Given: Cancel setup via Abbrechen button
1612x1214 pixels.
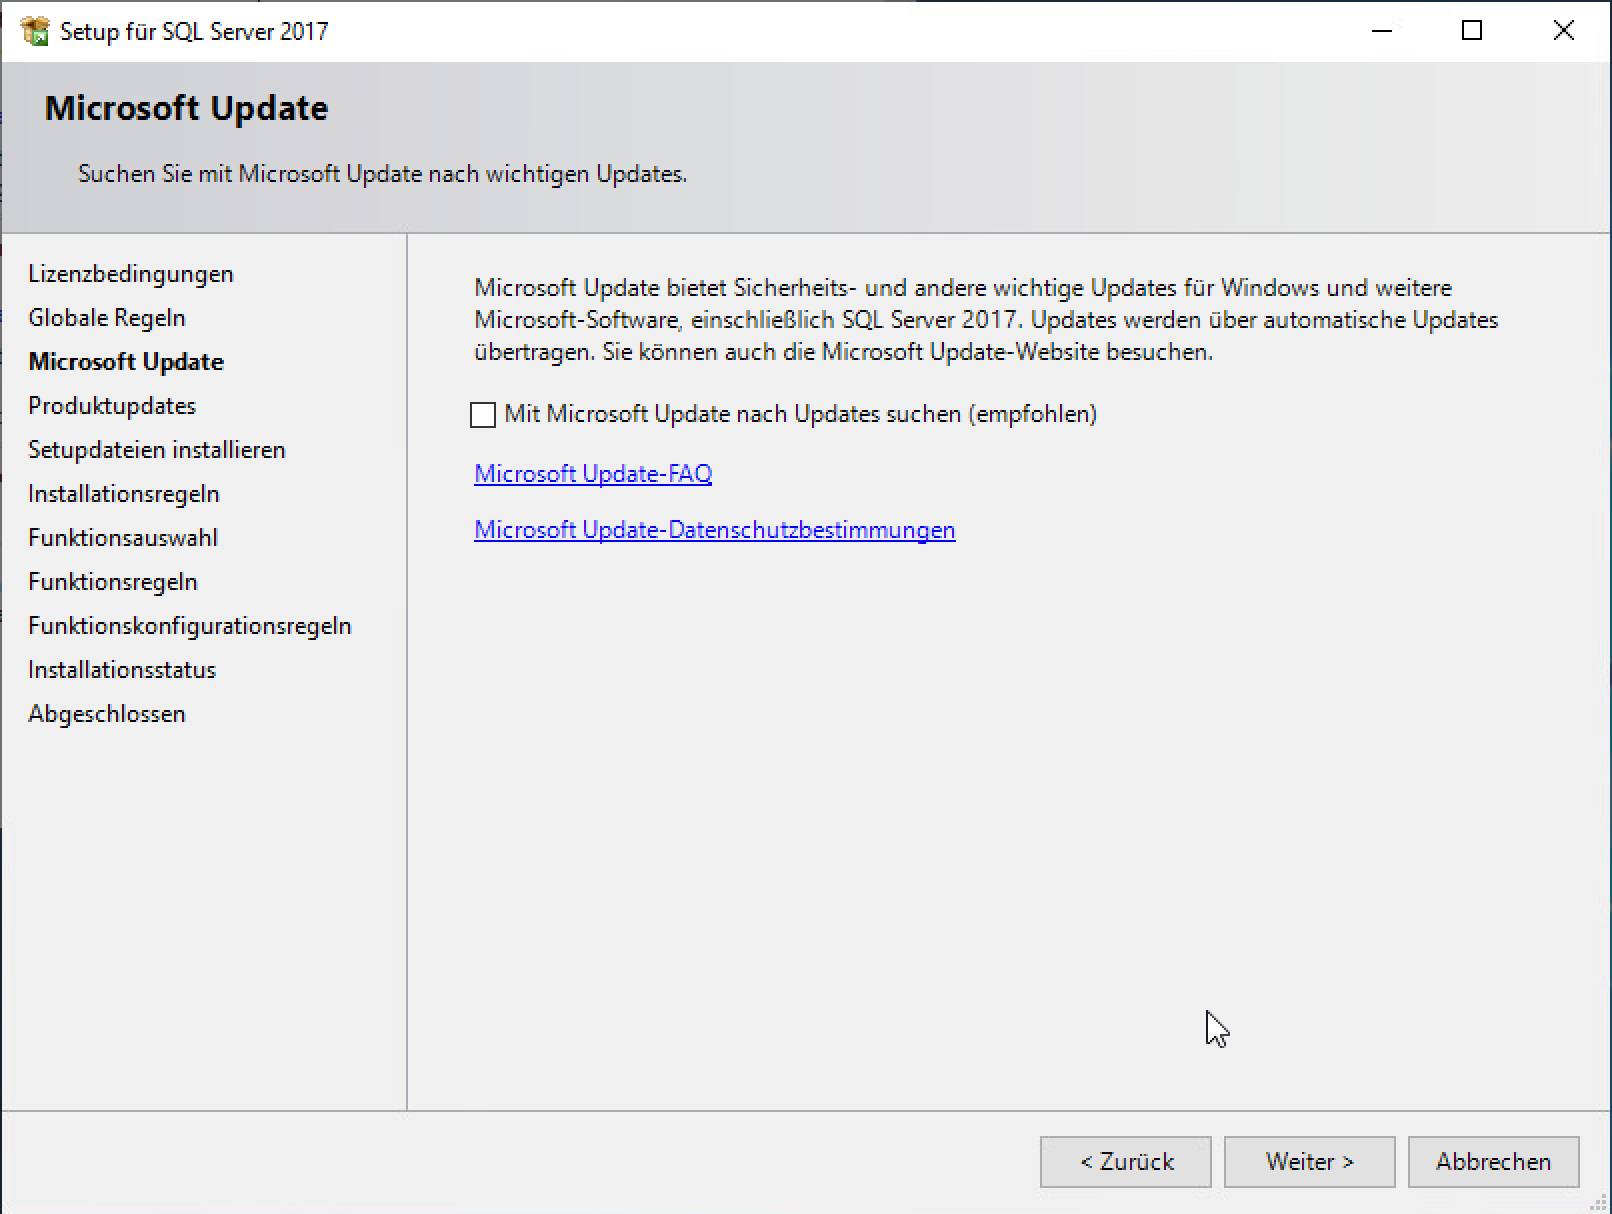Looking at the screenshot, I should click(x=1493, y=1162).
